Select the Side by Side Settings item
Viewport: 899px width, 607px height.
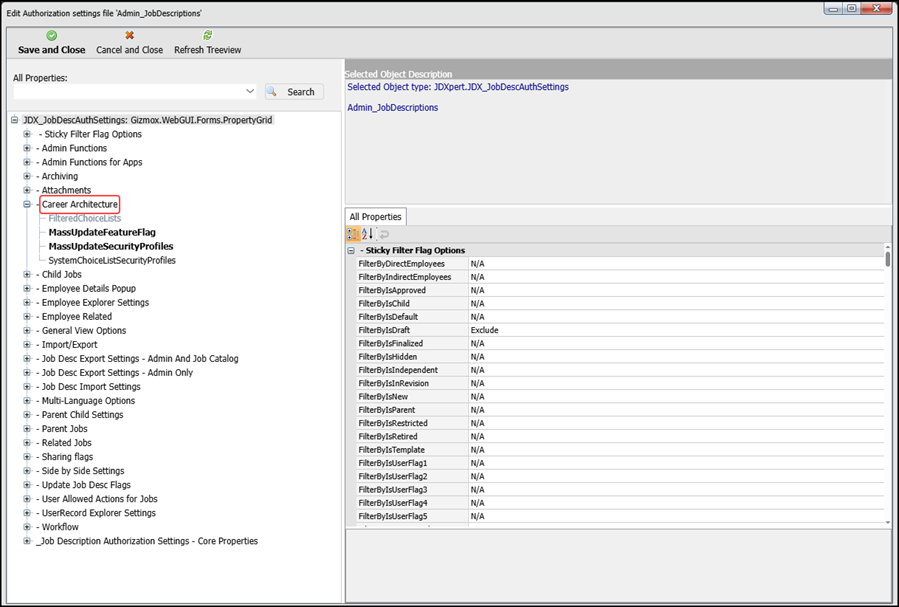[x=83, y=471]
